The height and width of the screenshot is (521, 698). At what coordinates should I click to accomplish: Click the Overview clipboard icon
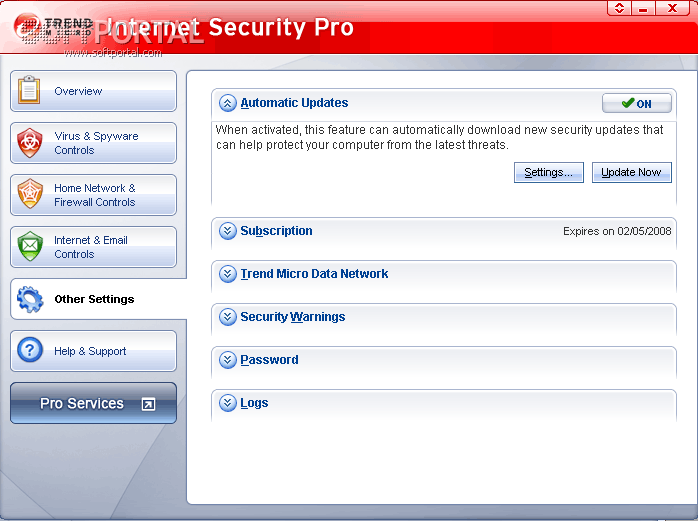click(x=29, y=90)
